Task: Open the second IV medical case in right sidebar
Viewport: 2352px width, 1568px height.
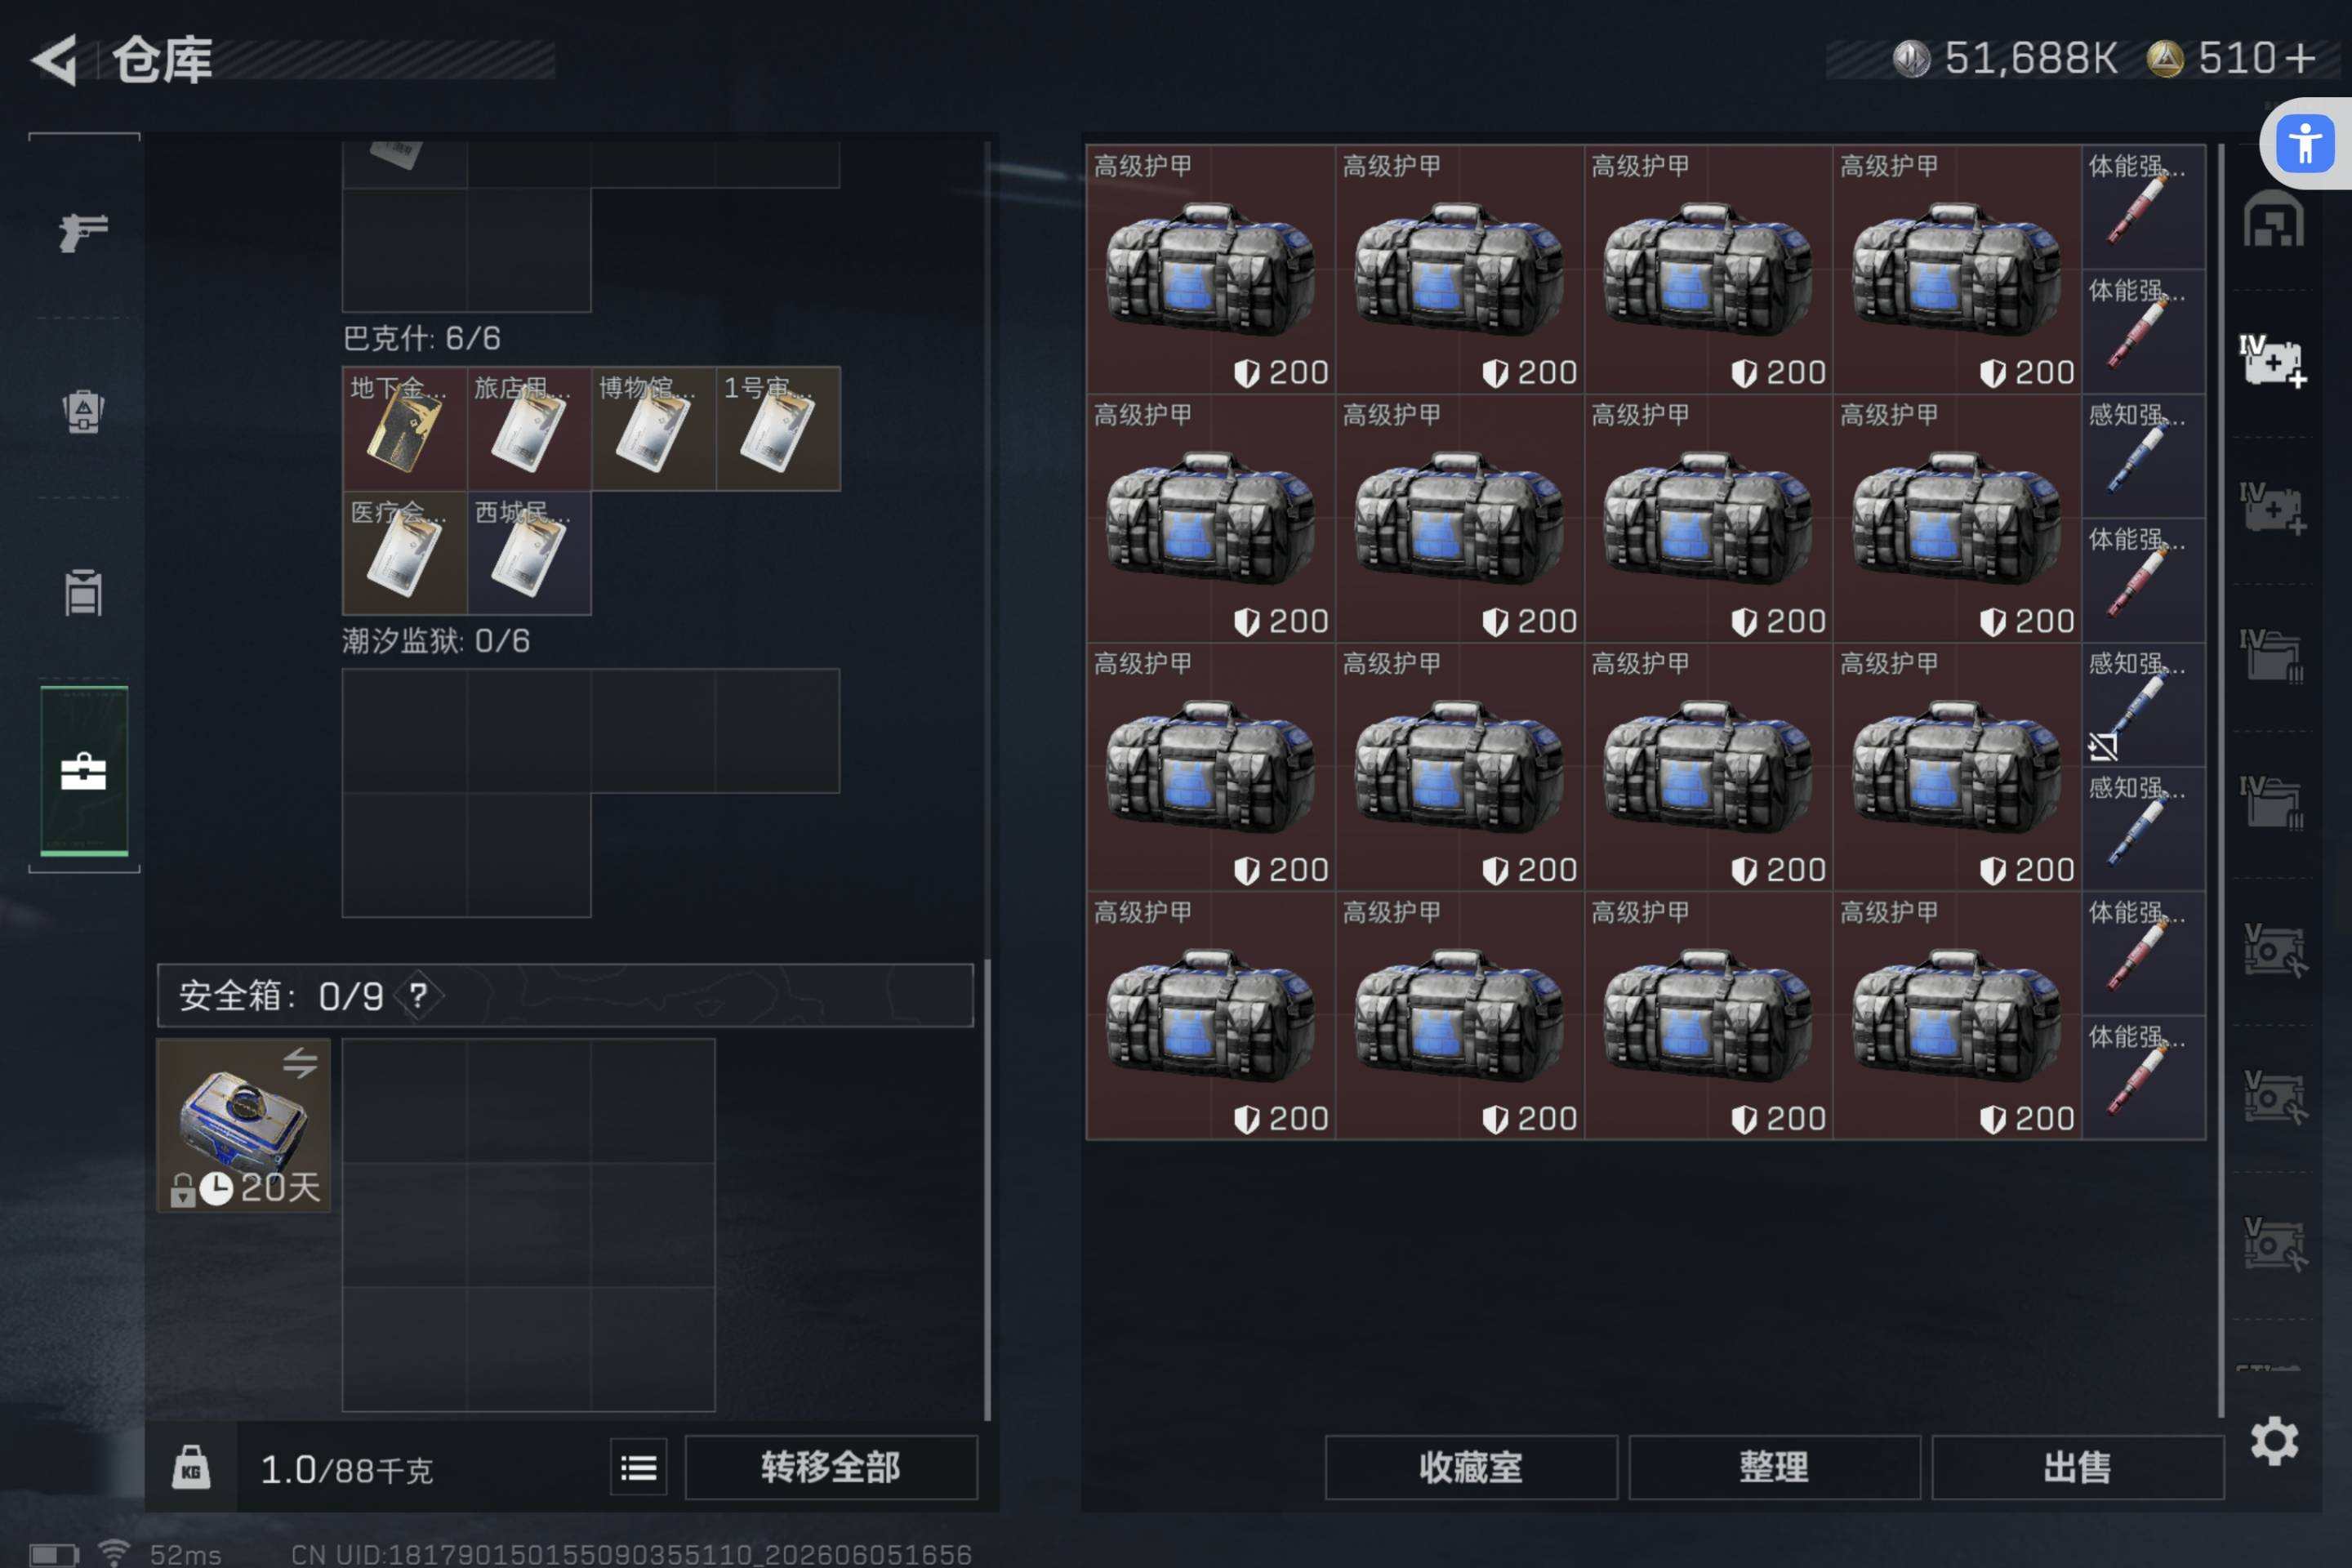Action: (2272, 509)
